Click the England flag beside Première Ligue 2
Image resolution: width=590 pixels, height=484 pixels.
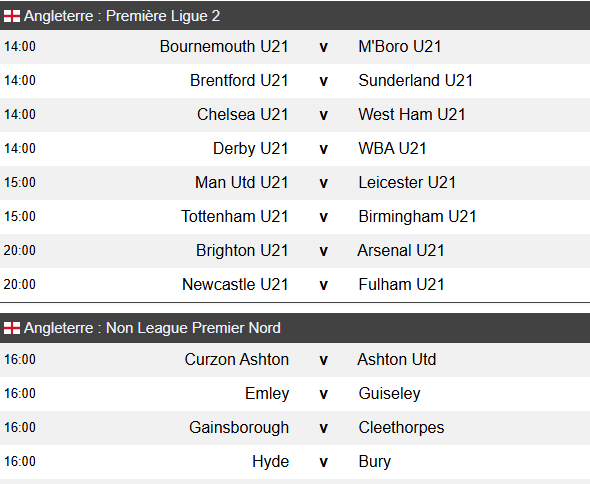[12, 16]
